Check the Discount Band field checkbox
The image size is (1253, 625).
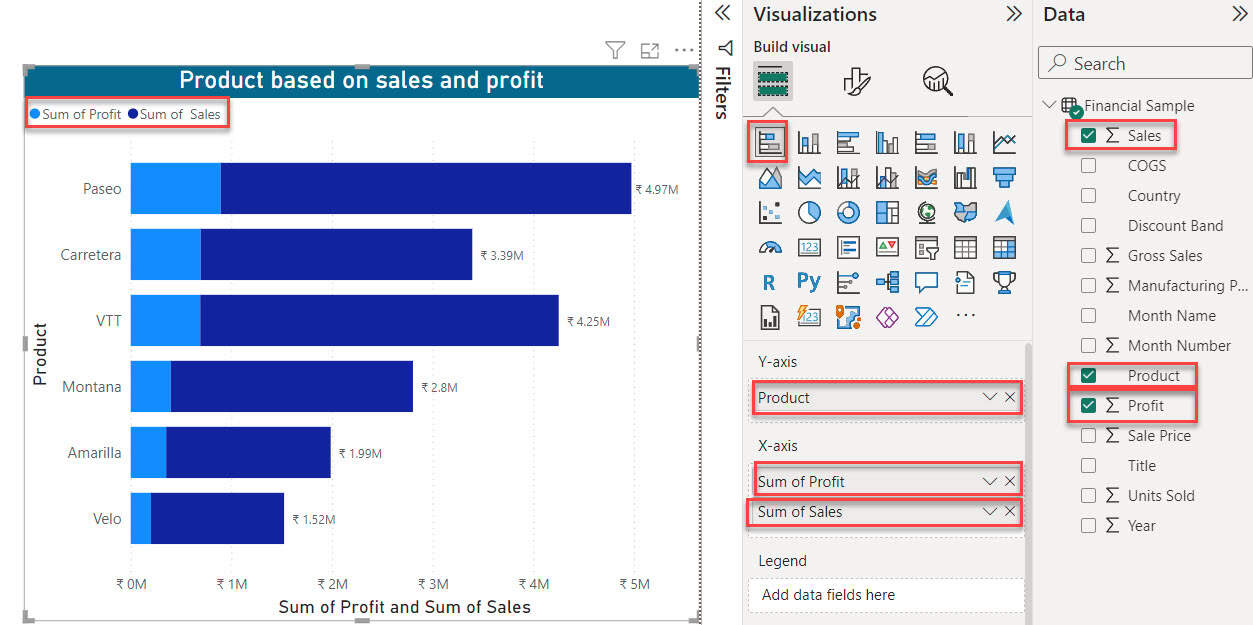click(x=1089, y=225)
